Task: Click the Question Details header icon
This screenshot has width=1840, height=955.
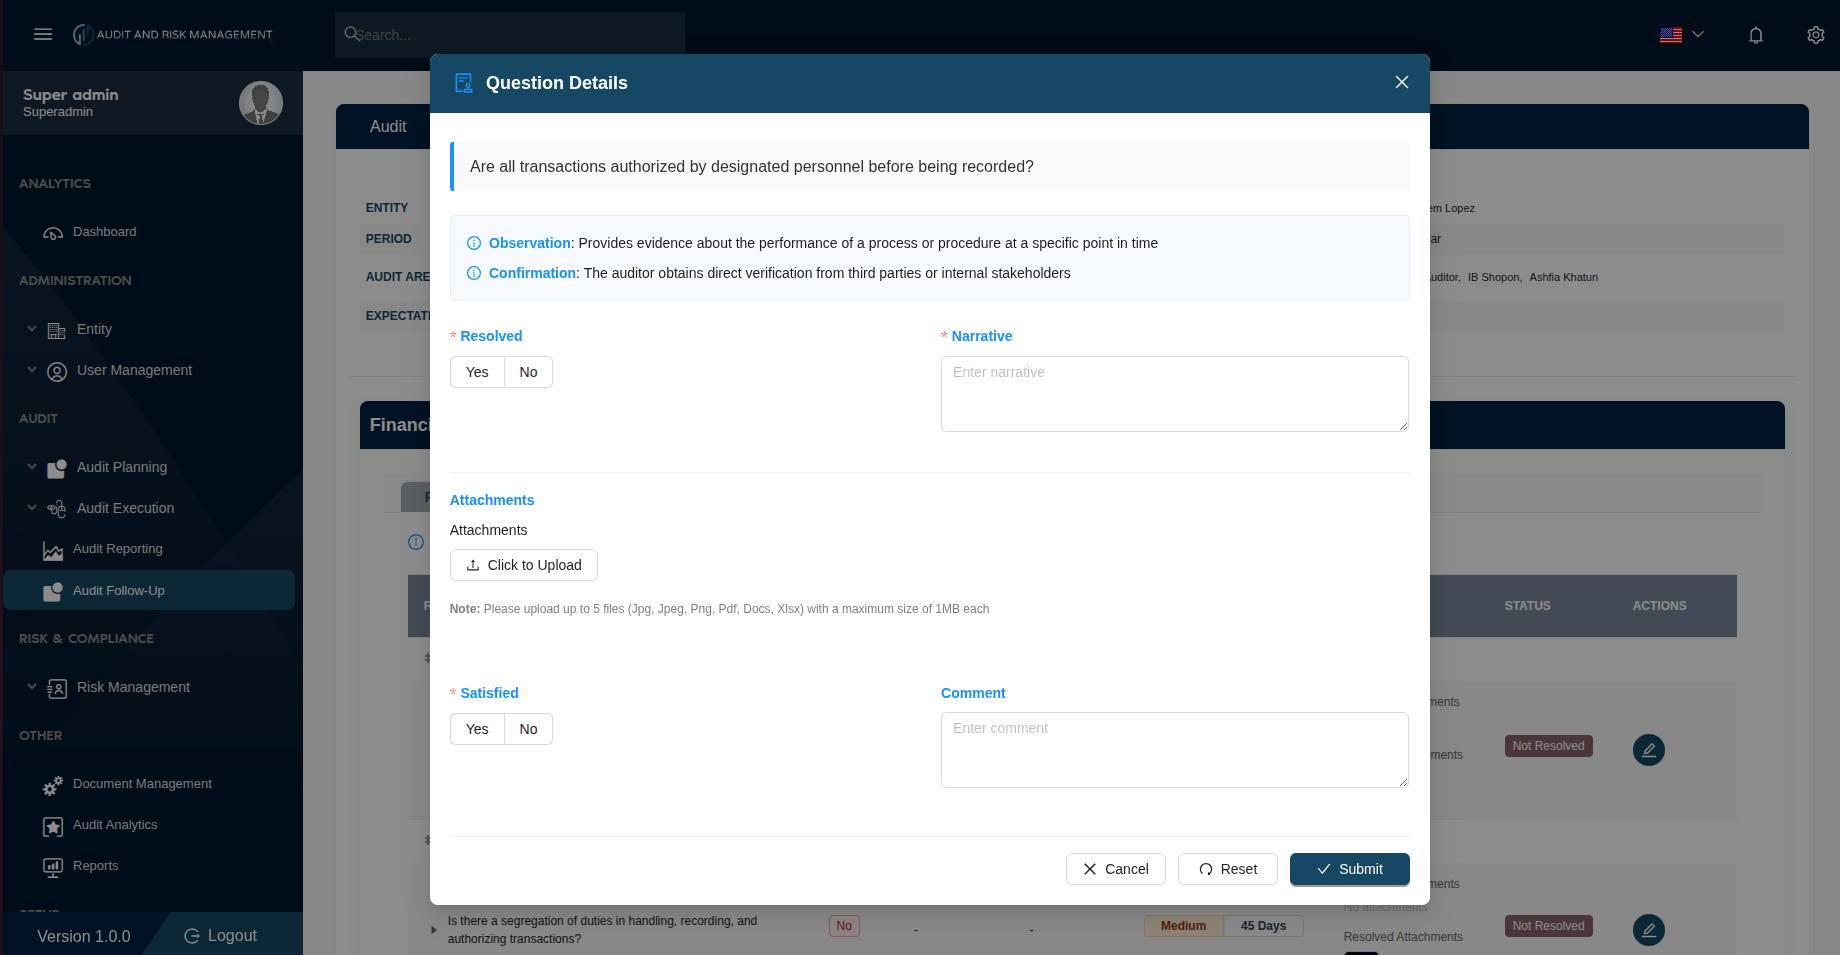Action: tap(463, 83)
